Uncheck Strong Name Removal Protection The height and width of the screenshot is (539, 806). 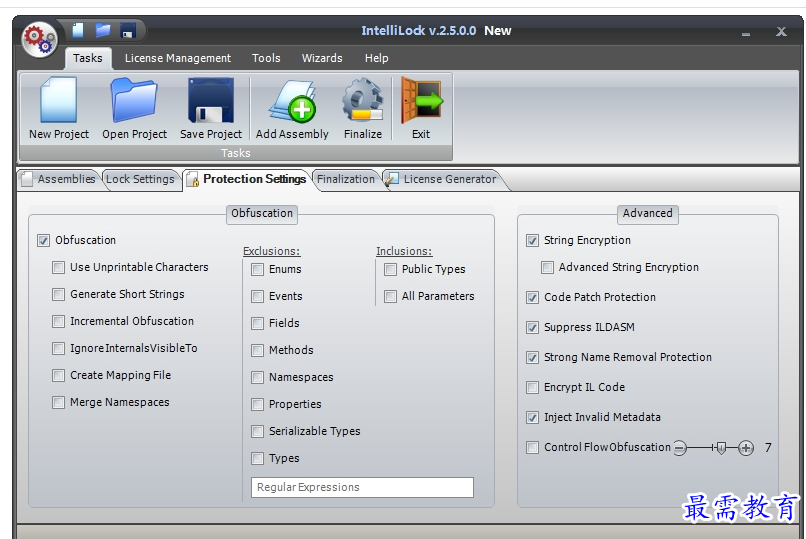click(x=533, y=358)
